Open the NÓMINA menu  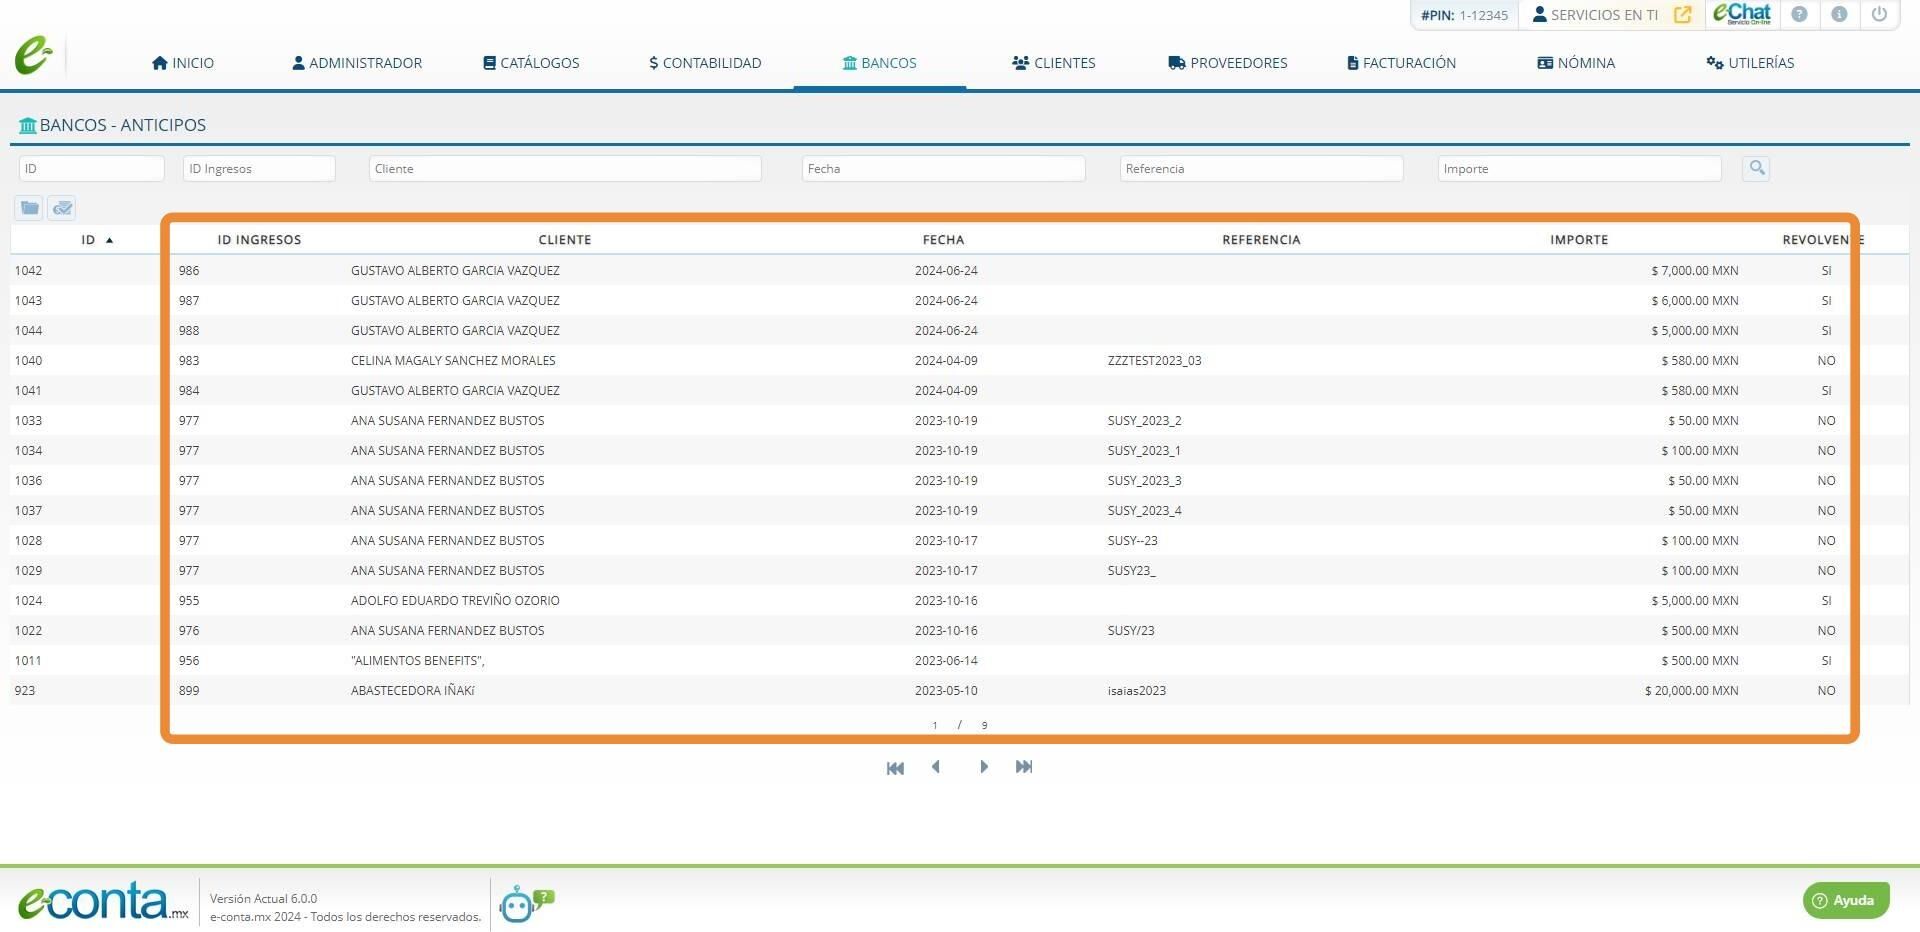tap(1576, 63)
